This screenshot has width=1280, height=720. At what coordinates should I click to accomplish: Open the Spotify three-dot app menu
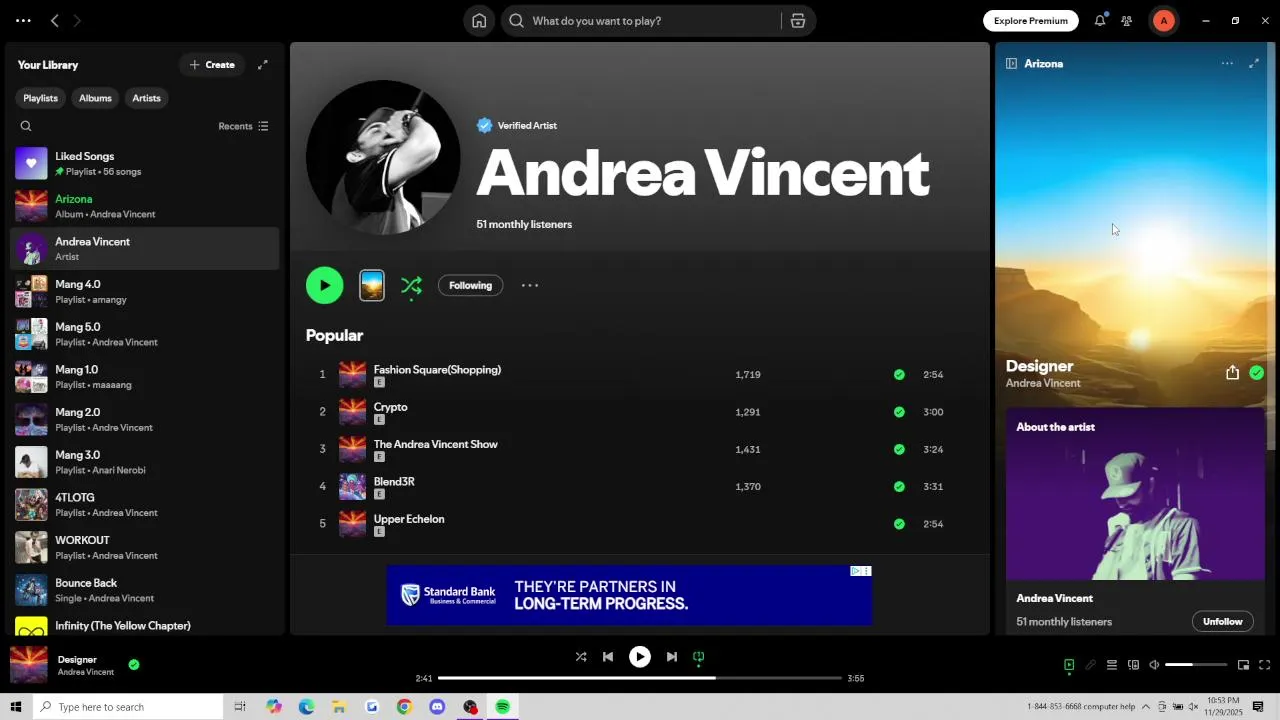click(23, 20)
